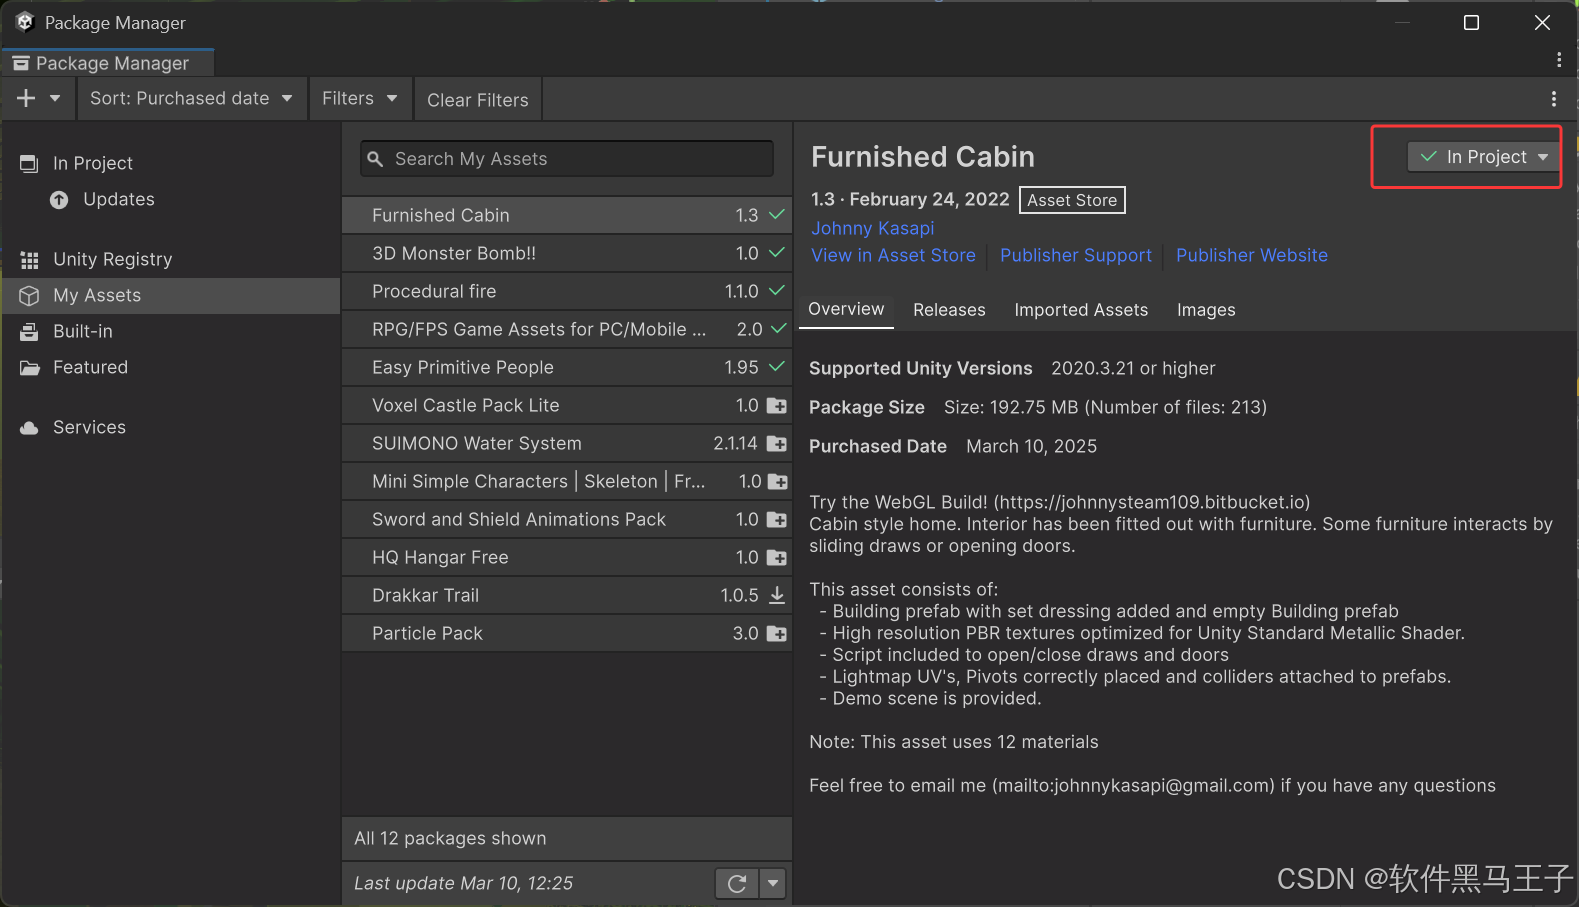Switch to the Releases tab

949,310
